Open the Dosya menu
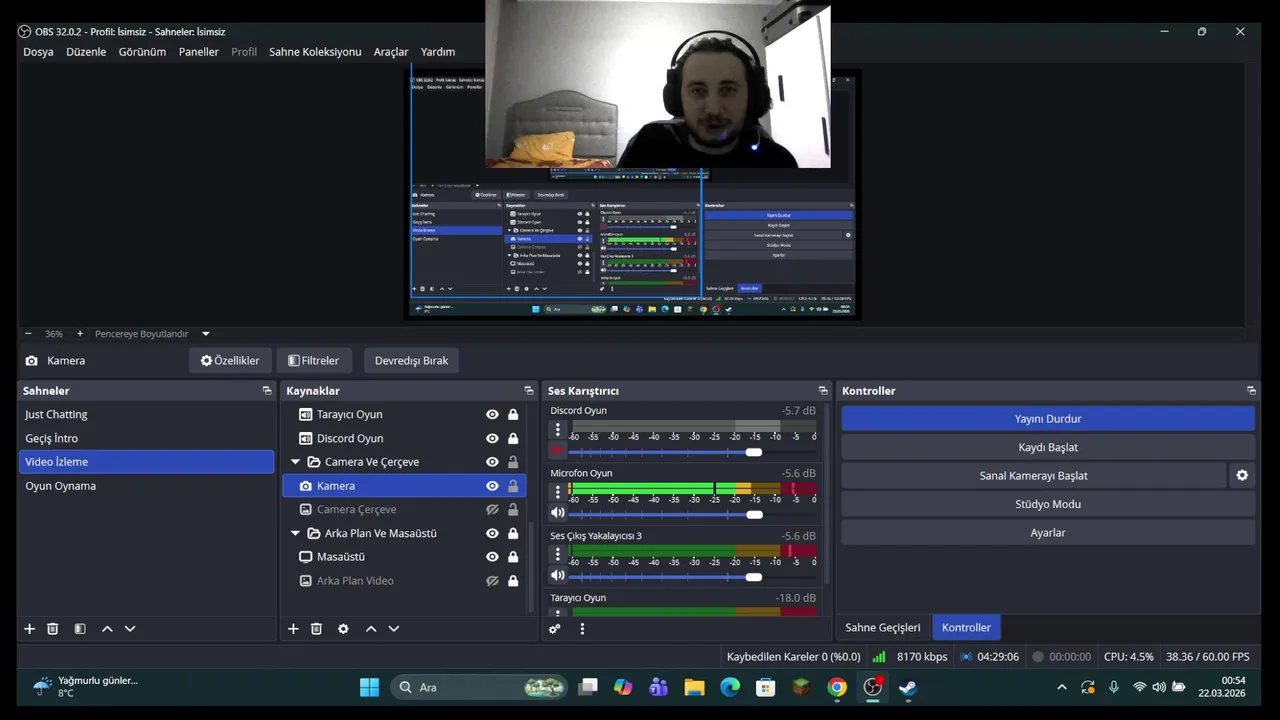 click(x=38, y=52)
